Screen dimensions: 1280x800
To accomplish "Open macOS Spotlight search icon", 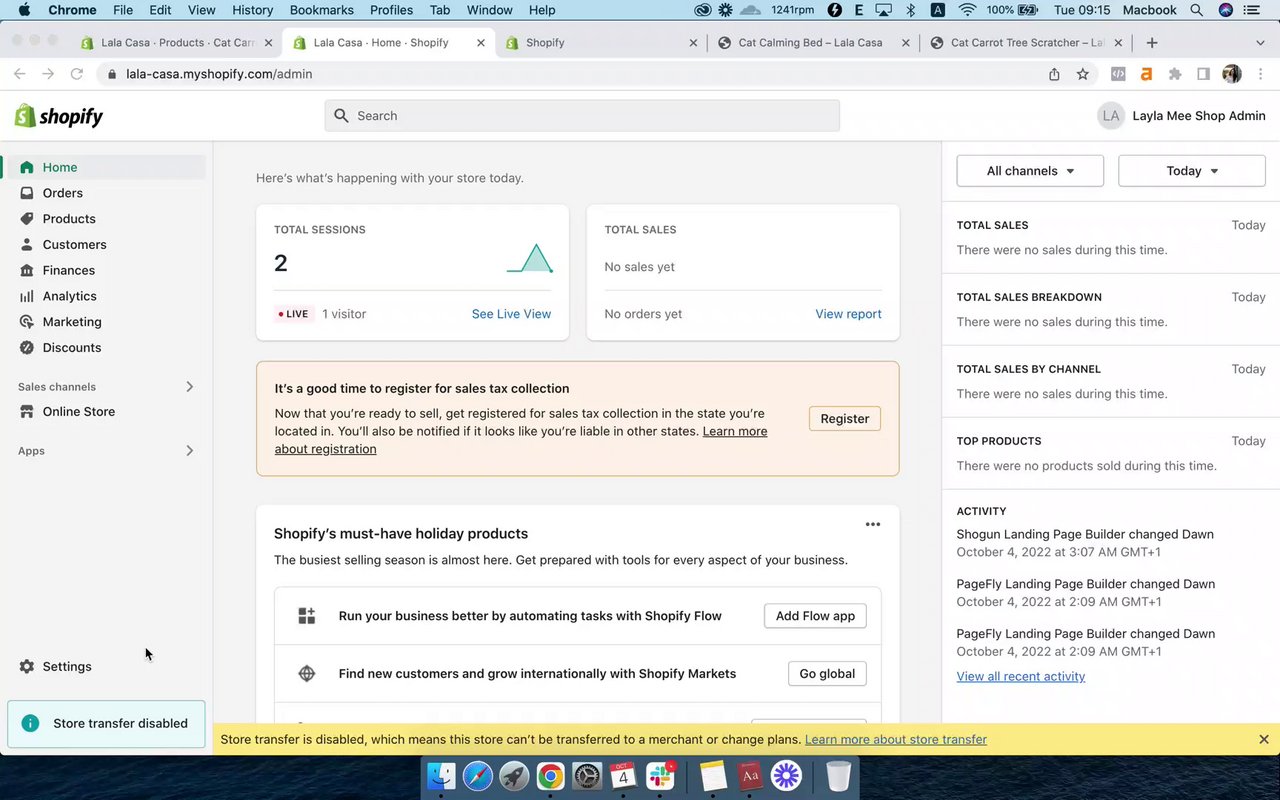I will click(x=1196, y=10).
